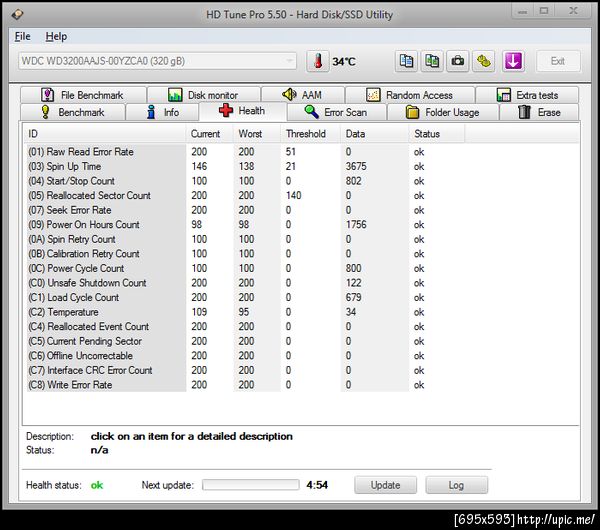Screen dimensions: 600x530
Task: Open the Help menu
Action: [x=56, y=36]
